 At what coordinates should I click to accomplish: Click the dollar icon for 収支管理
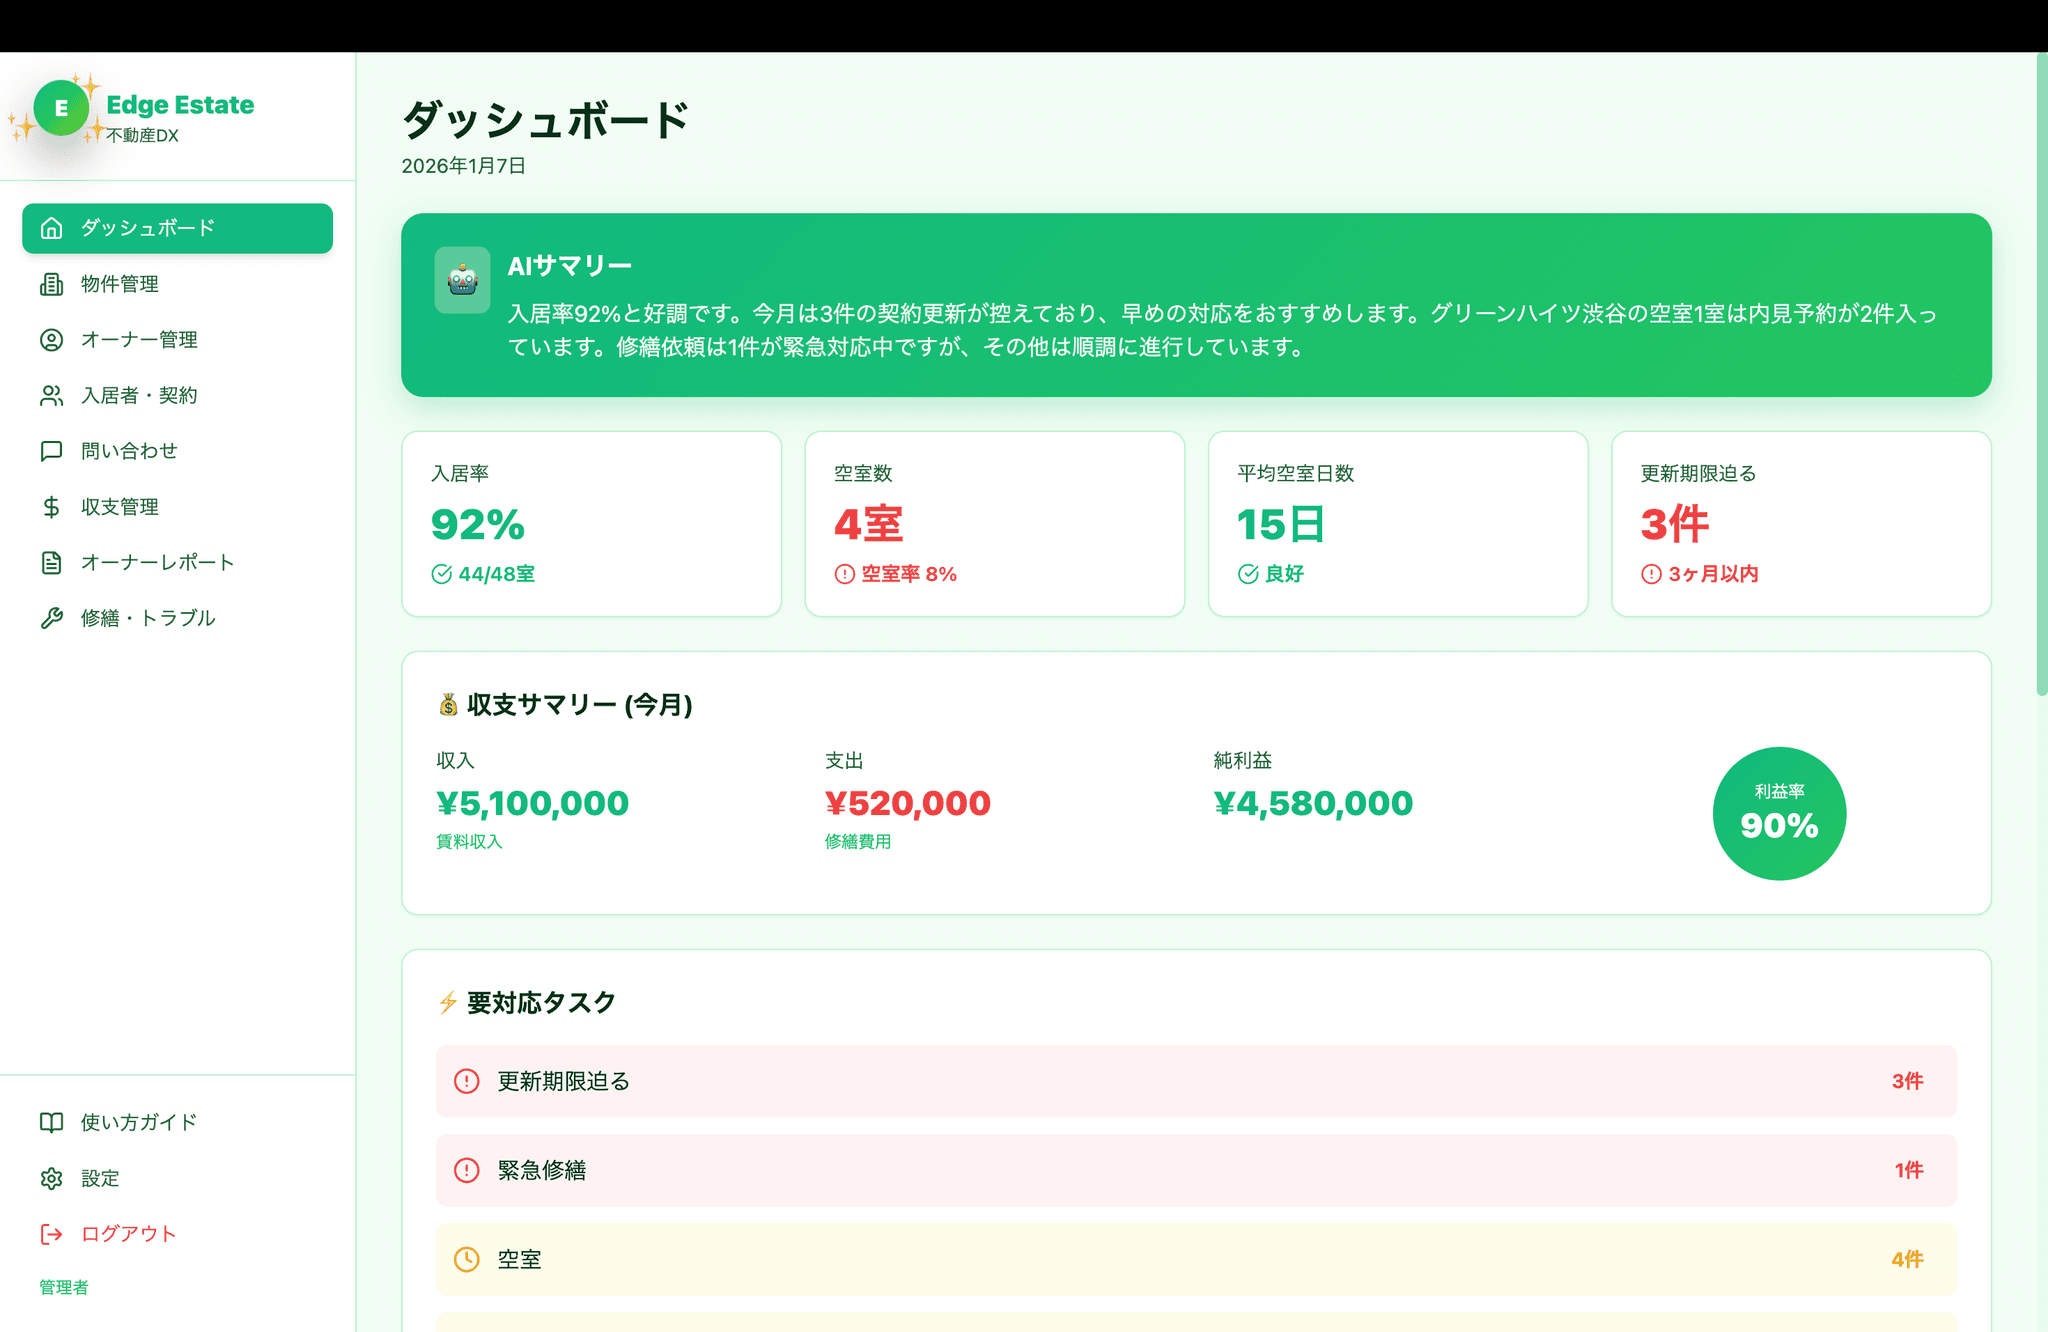(x=51, y=507)
